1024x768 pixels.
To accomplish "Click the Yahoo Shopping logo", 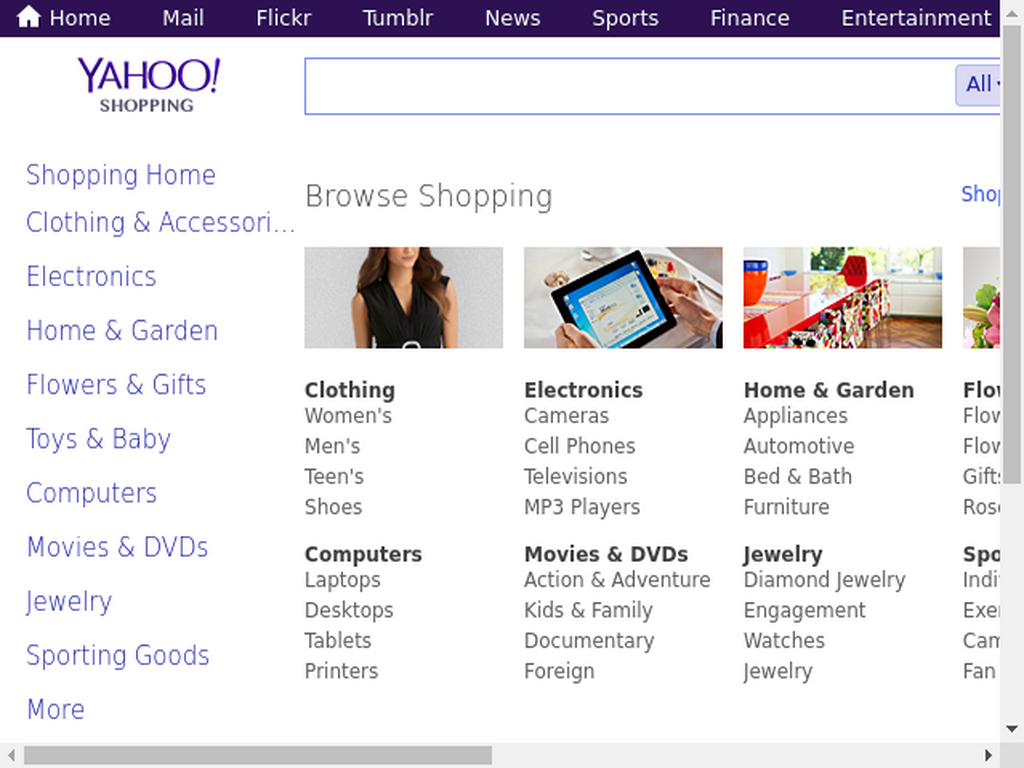I will pos(149,85).
